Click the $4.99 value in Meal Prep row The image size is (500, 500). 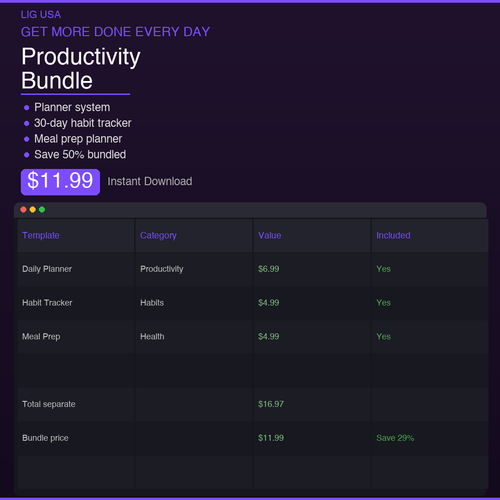click(312, 337)
